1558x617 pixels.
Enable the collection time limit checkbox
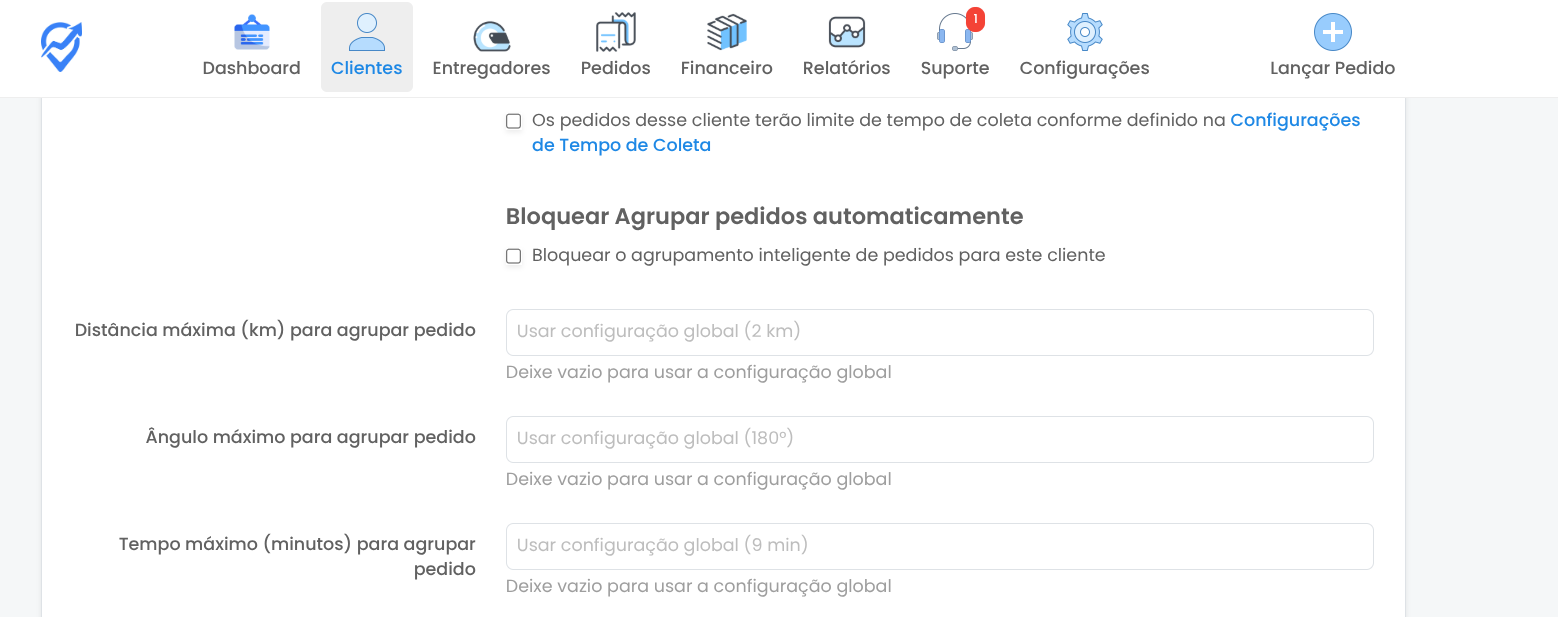point(514,121)
